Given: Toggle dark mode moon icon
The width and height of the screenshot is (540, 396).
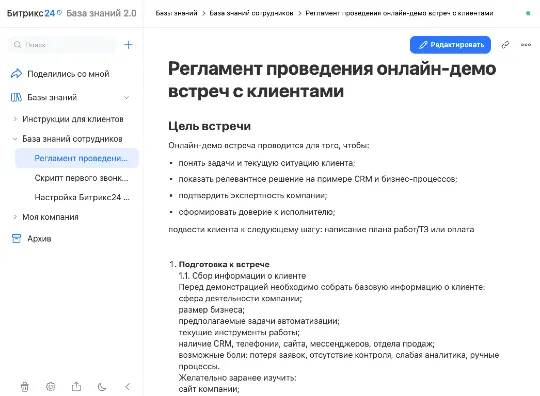Looking at the screenshot, I should coord(102,387).
